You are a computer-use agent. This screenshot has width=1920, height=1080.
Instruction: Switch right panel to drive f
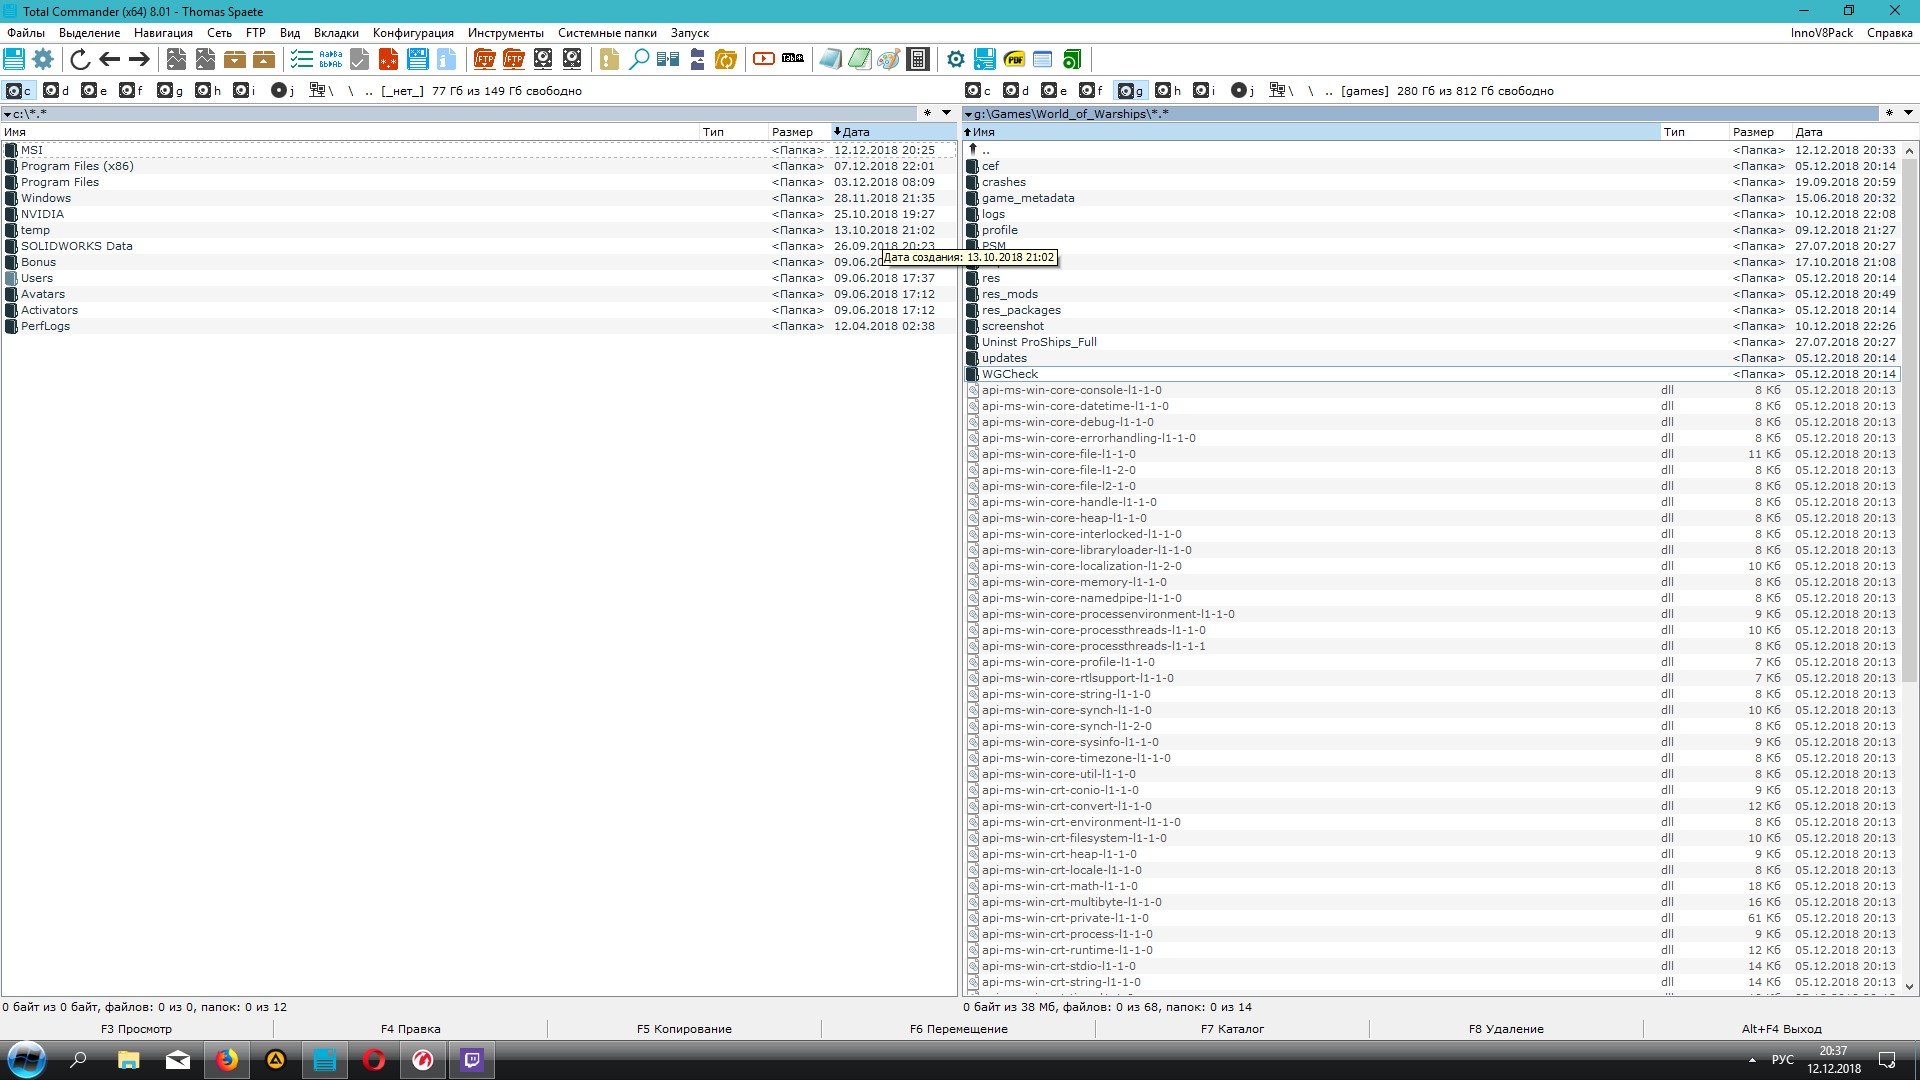pyautogui.click(x=1093, y=90)
